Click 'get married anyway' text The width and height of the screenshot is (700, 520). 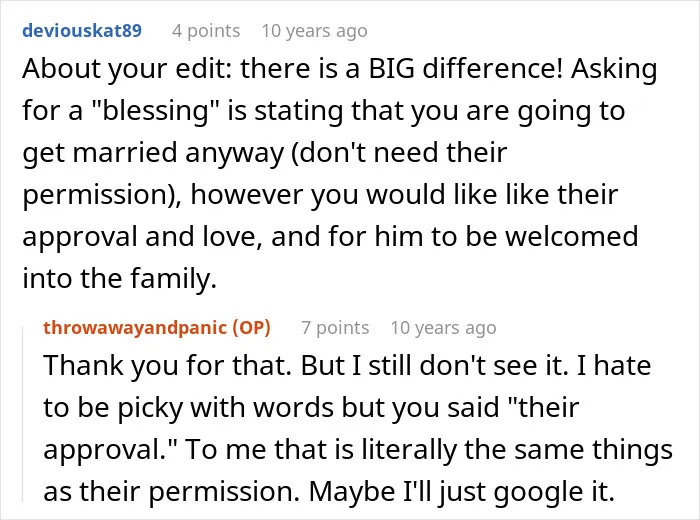153,154
